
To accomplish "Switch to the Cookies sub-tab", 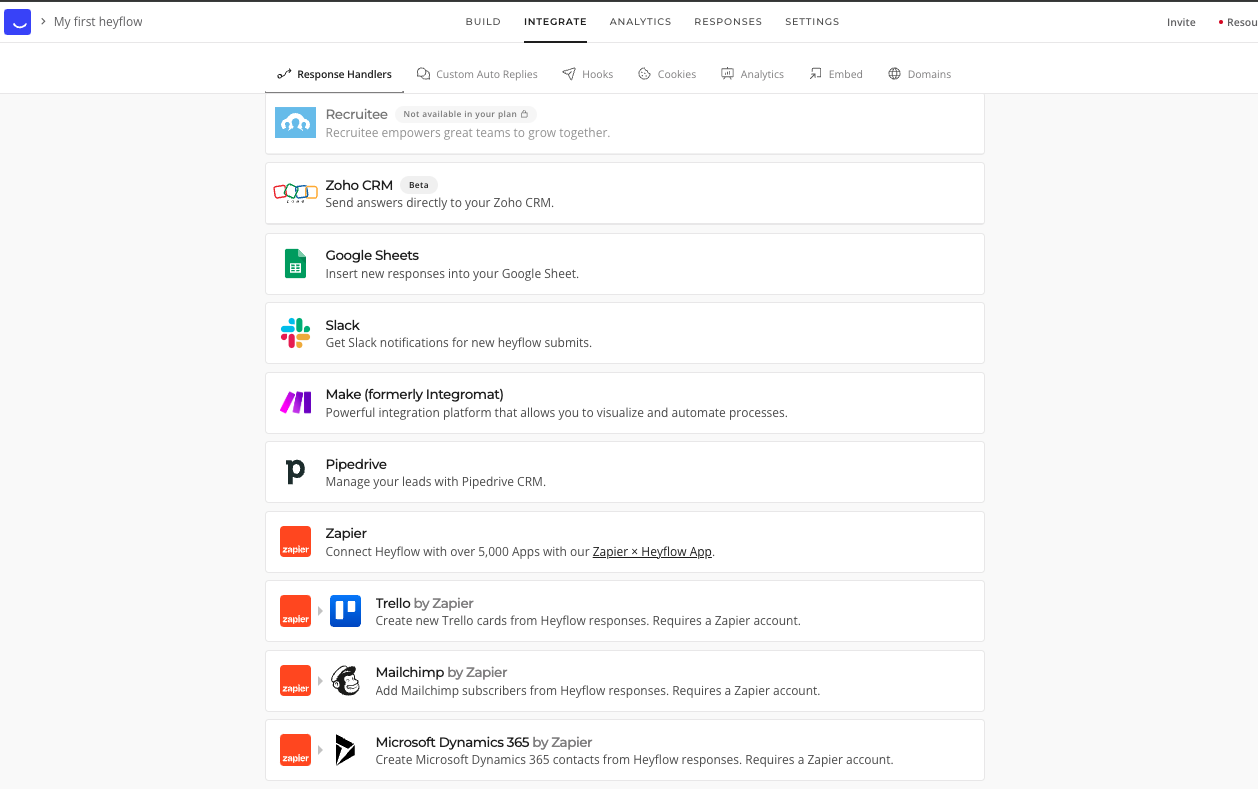I will (x=667, y=74).
